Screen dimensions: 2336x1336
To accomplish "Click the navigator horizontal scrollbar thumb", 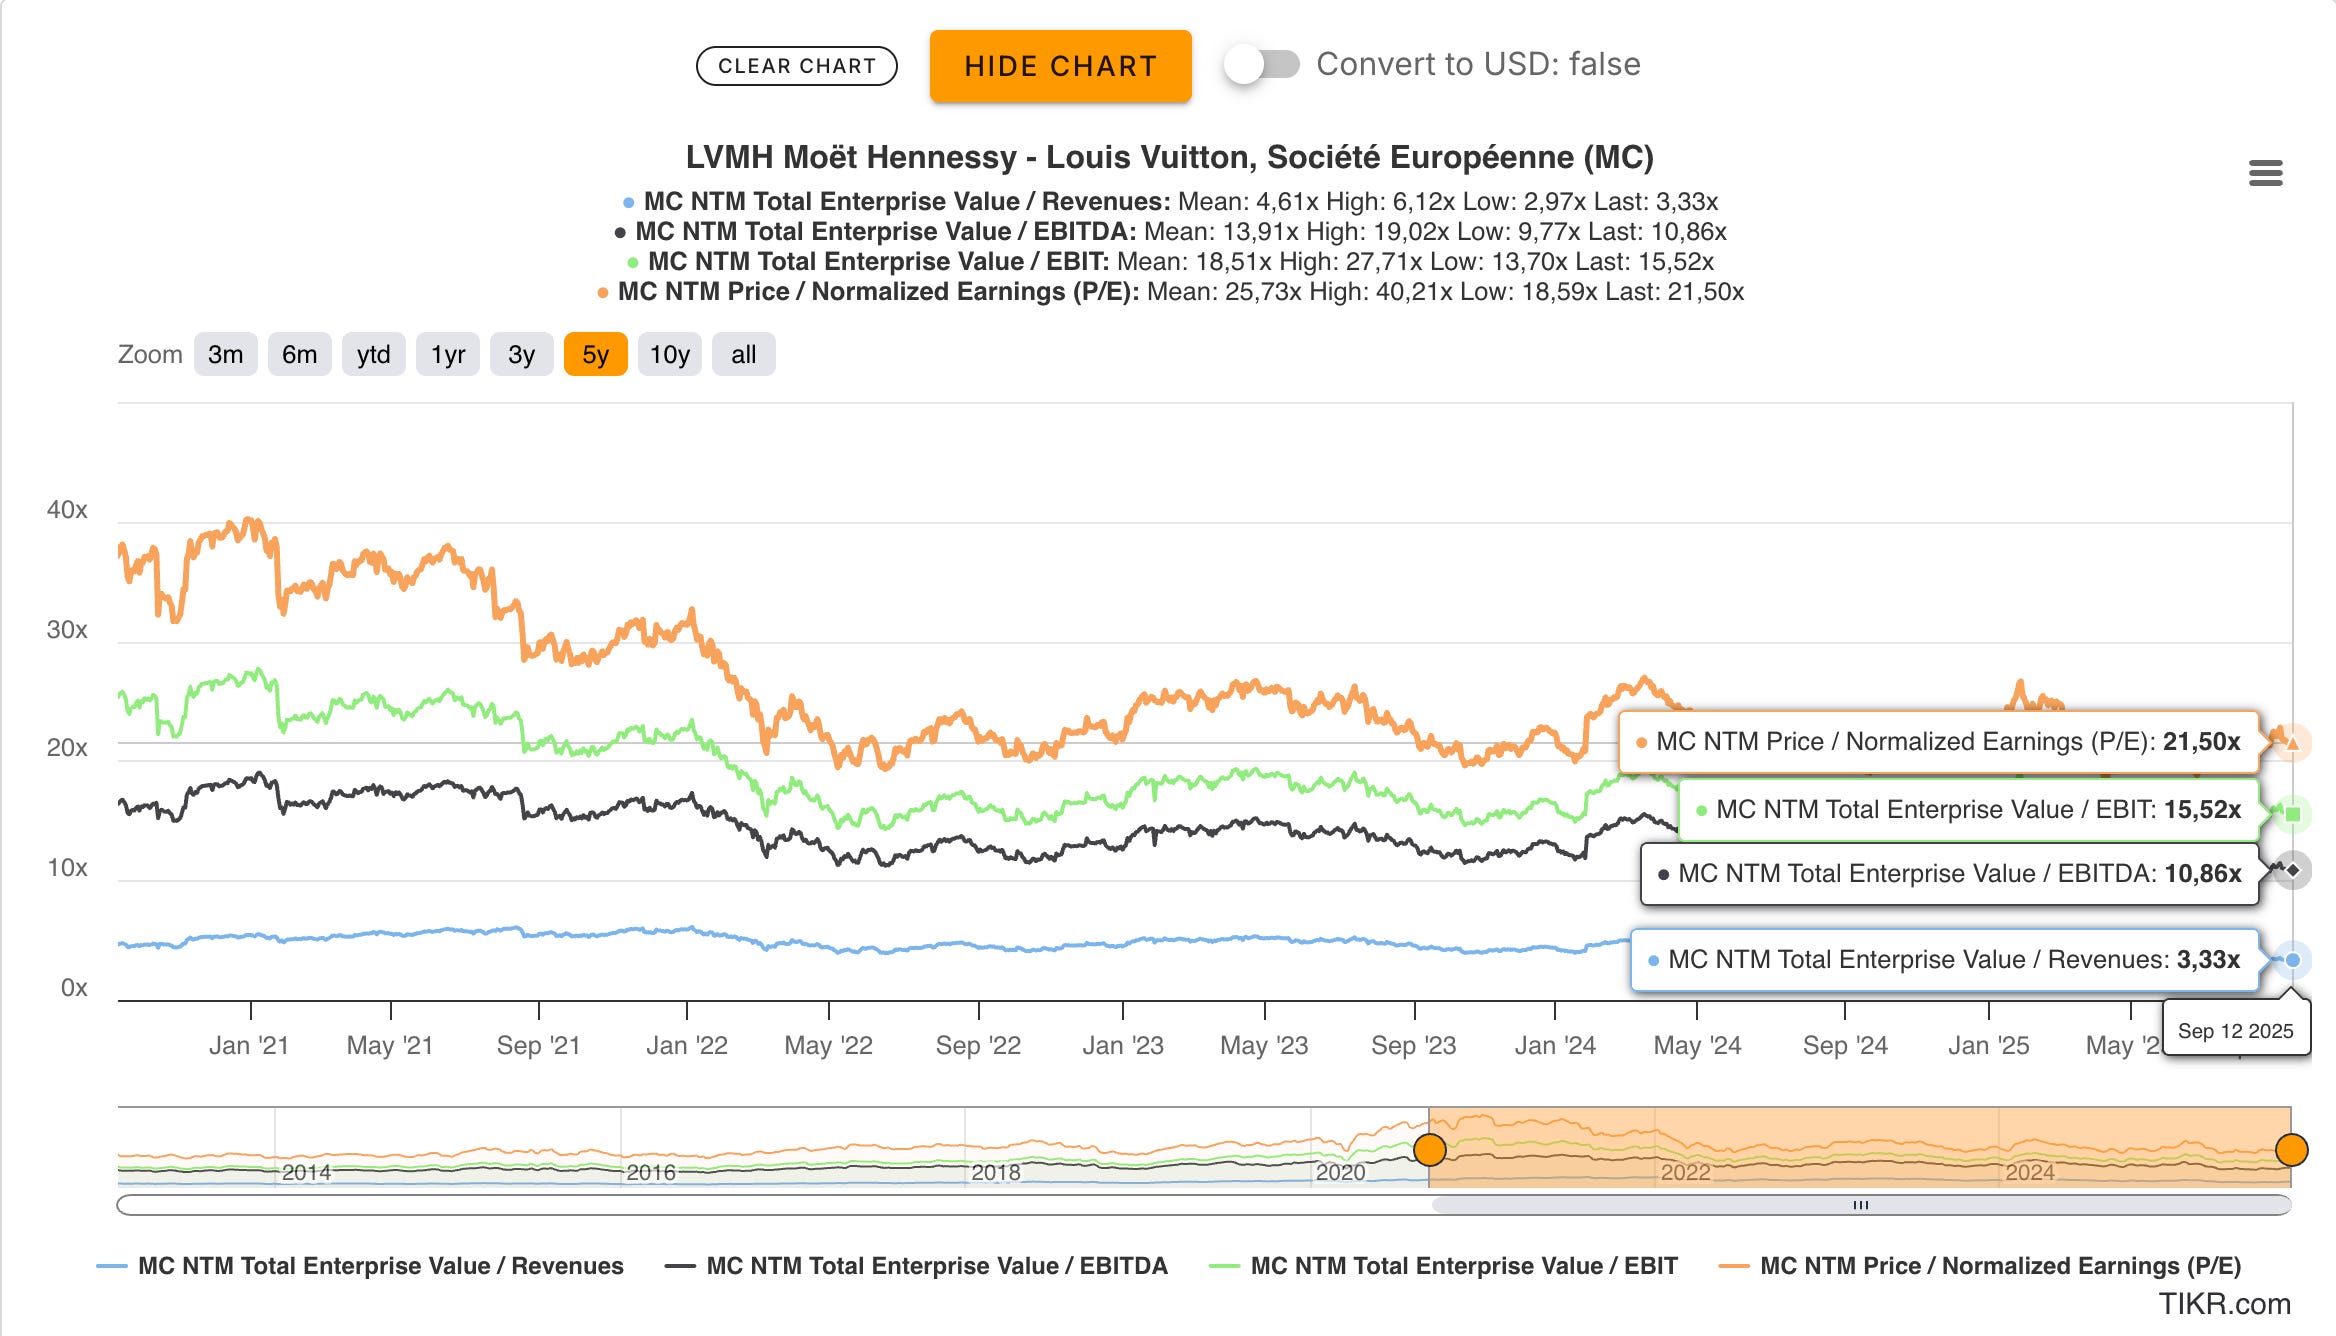I will coord(1860,1205).
